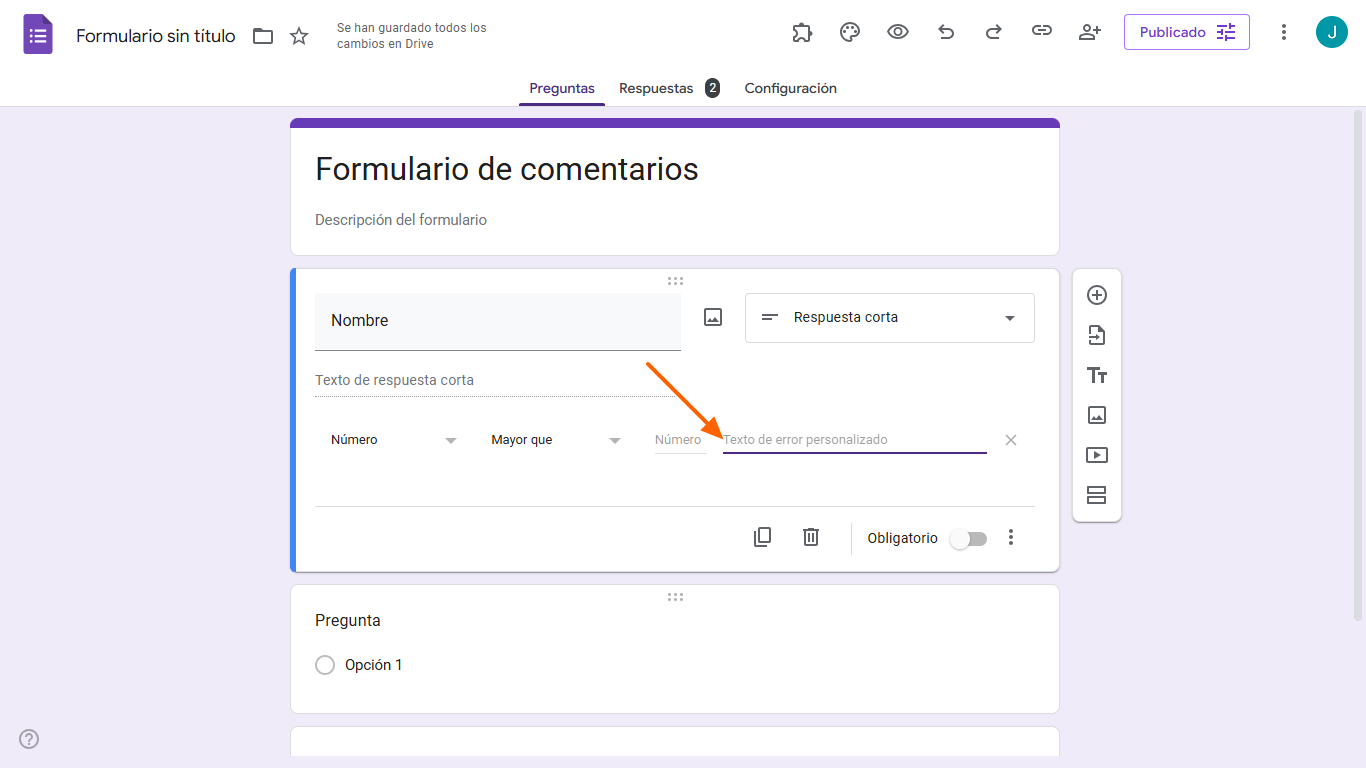Open the Número validation dropdown

[x=394, y=439]
